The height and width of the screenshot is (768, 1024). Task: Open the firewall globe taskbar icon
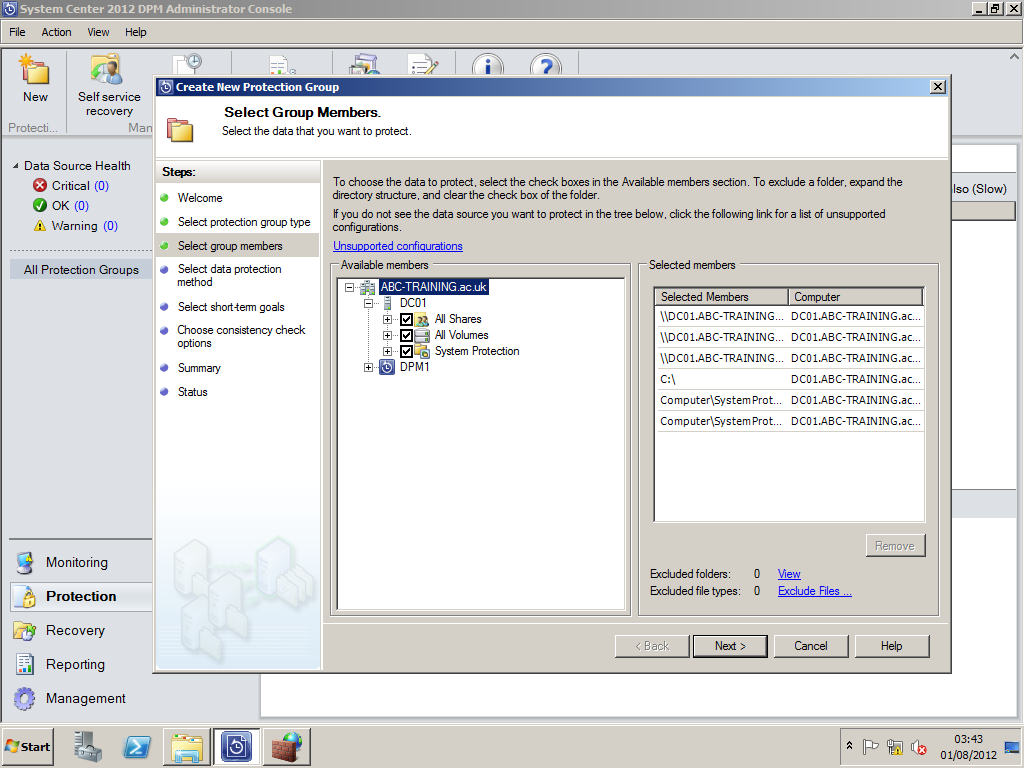coord(286,746)
